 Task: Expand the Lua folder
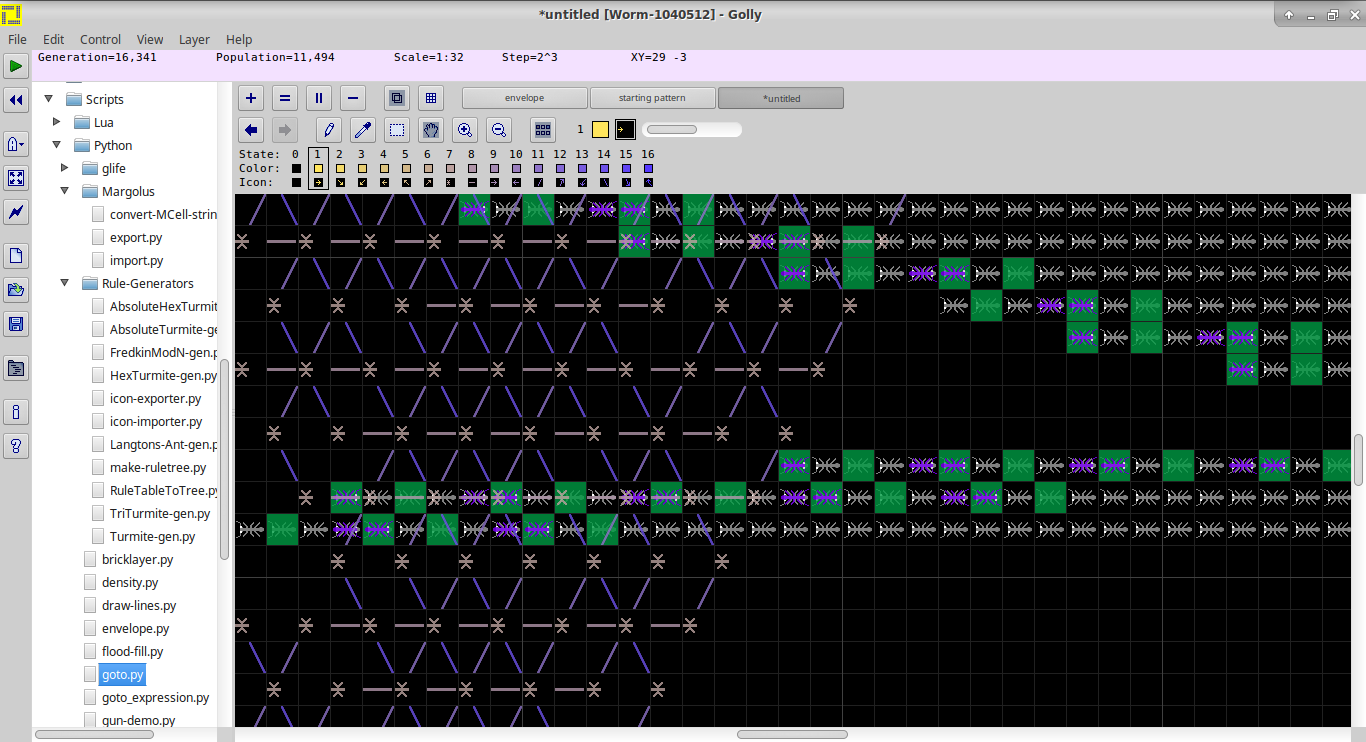tap(57, 122)
